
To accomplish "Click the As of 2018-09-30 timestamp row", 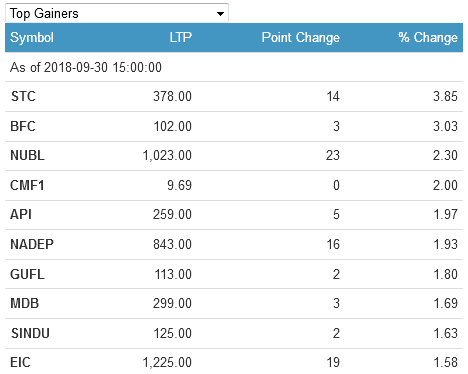I will (234, 67).
